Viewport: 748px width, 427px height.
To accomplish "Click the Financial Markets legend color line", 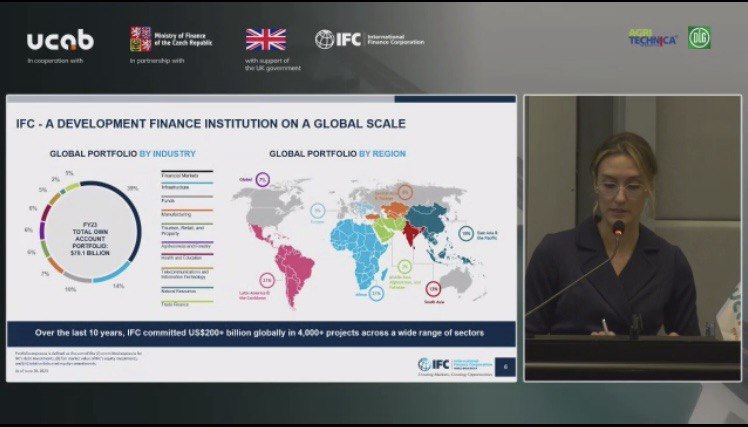I will [187, 171].
